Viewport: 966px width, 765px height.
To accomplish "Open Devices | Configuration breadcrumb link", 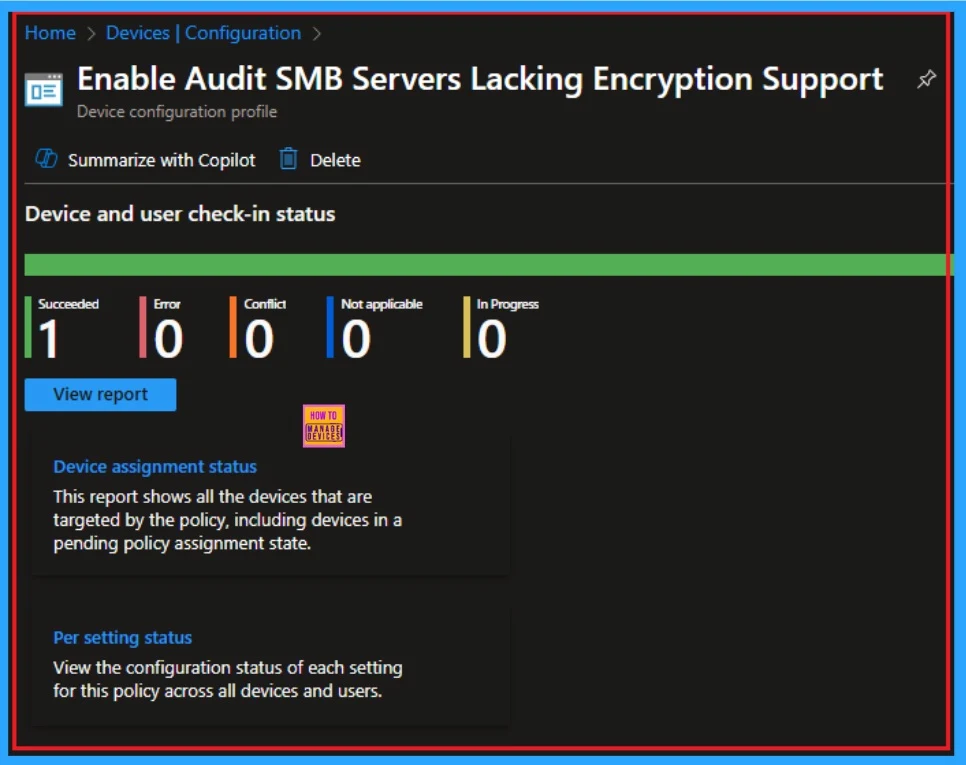I will click(203, 33).
